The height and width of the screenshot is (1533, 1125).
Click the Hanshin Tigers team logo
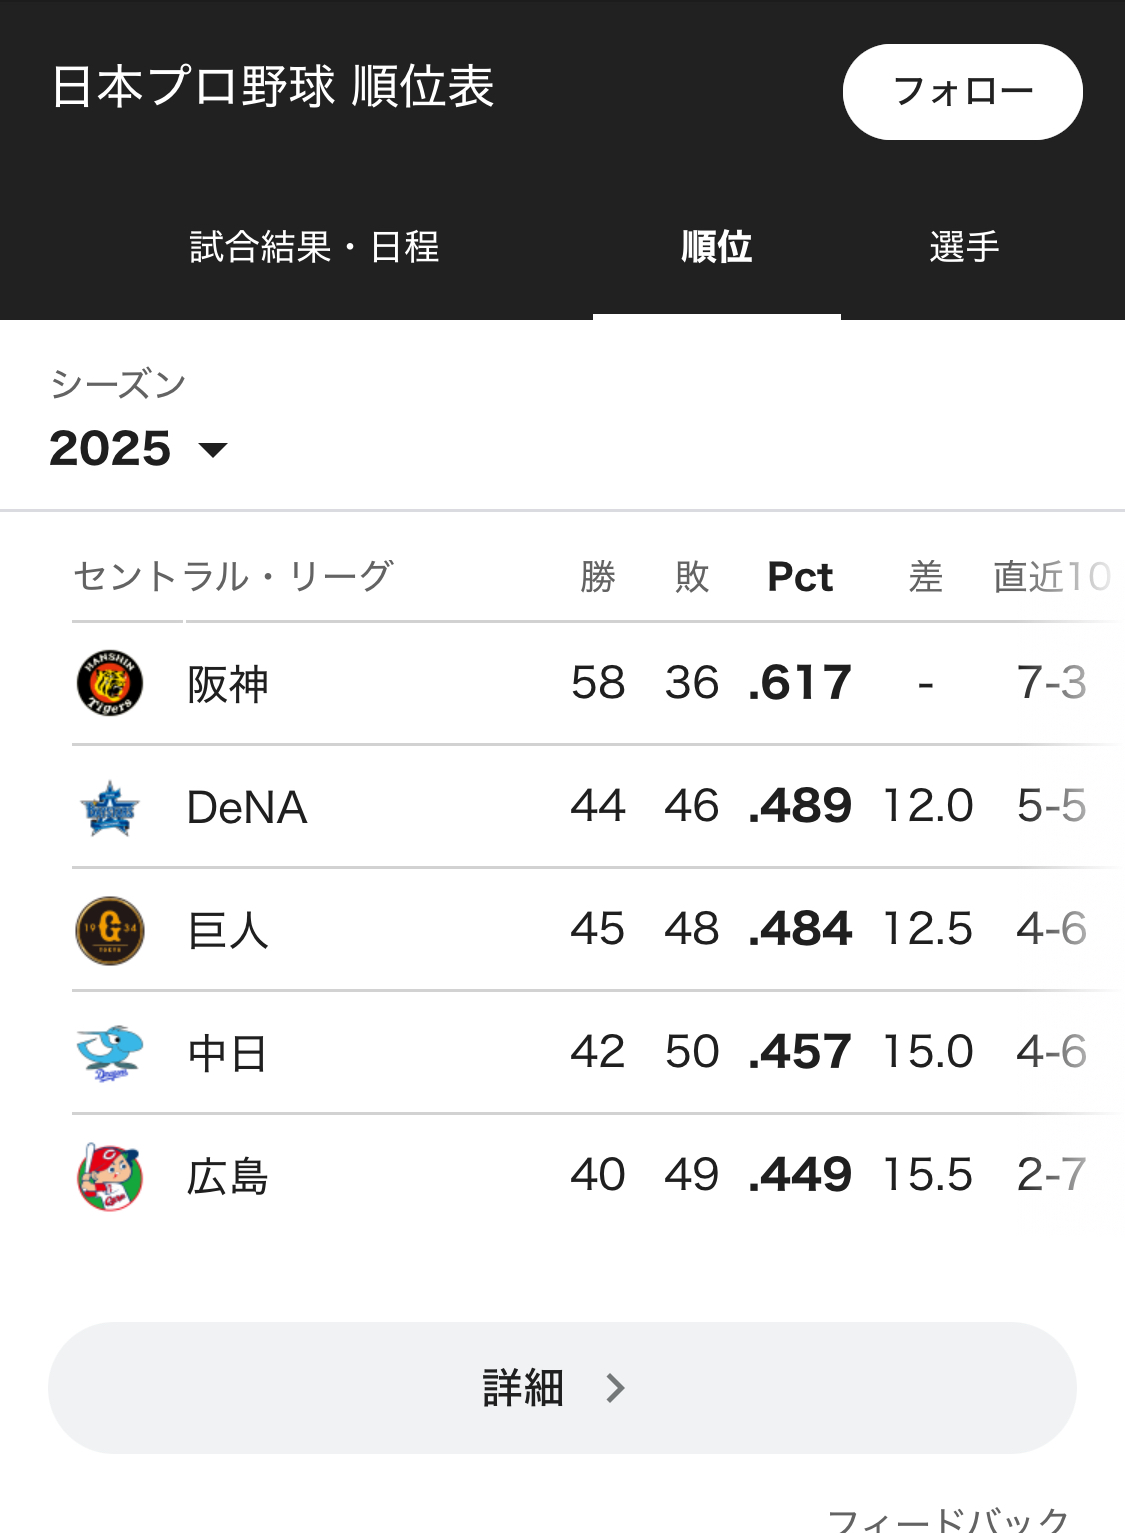[110, 684]
